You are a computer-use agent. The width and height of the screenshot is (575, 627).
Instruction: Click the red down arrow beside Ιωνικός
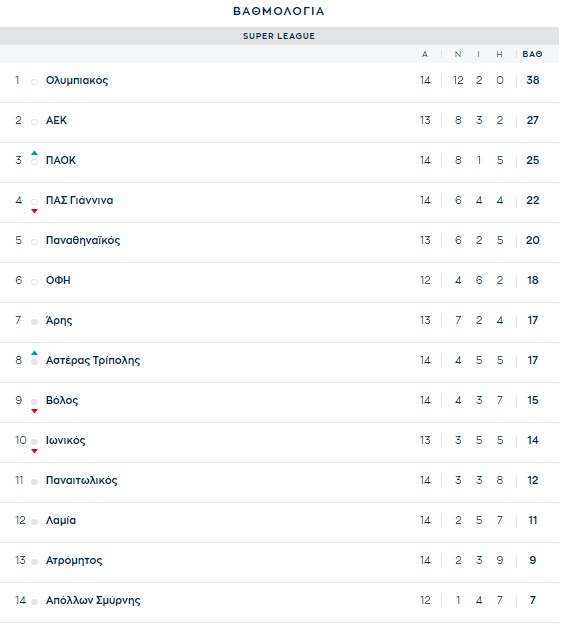click(34, 451)
